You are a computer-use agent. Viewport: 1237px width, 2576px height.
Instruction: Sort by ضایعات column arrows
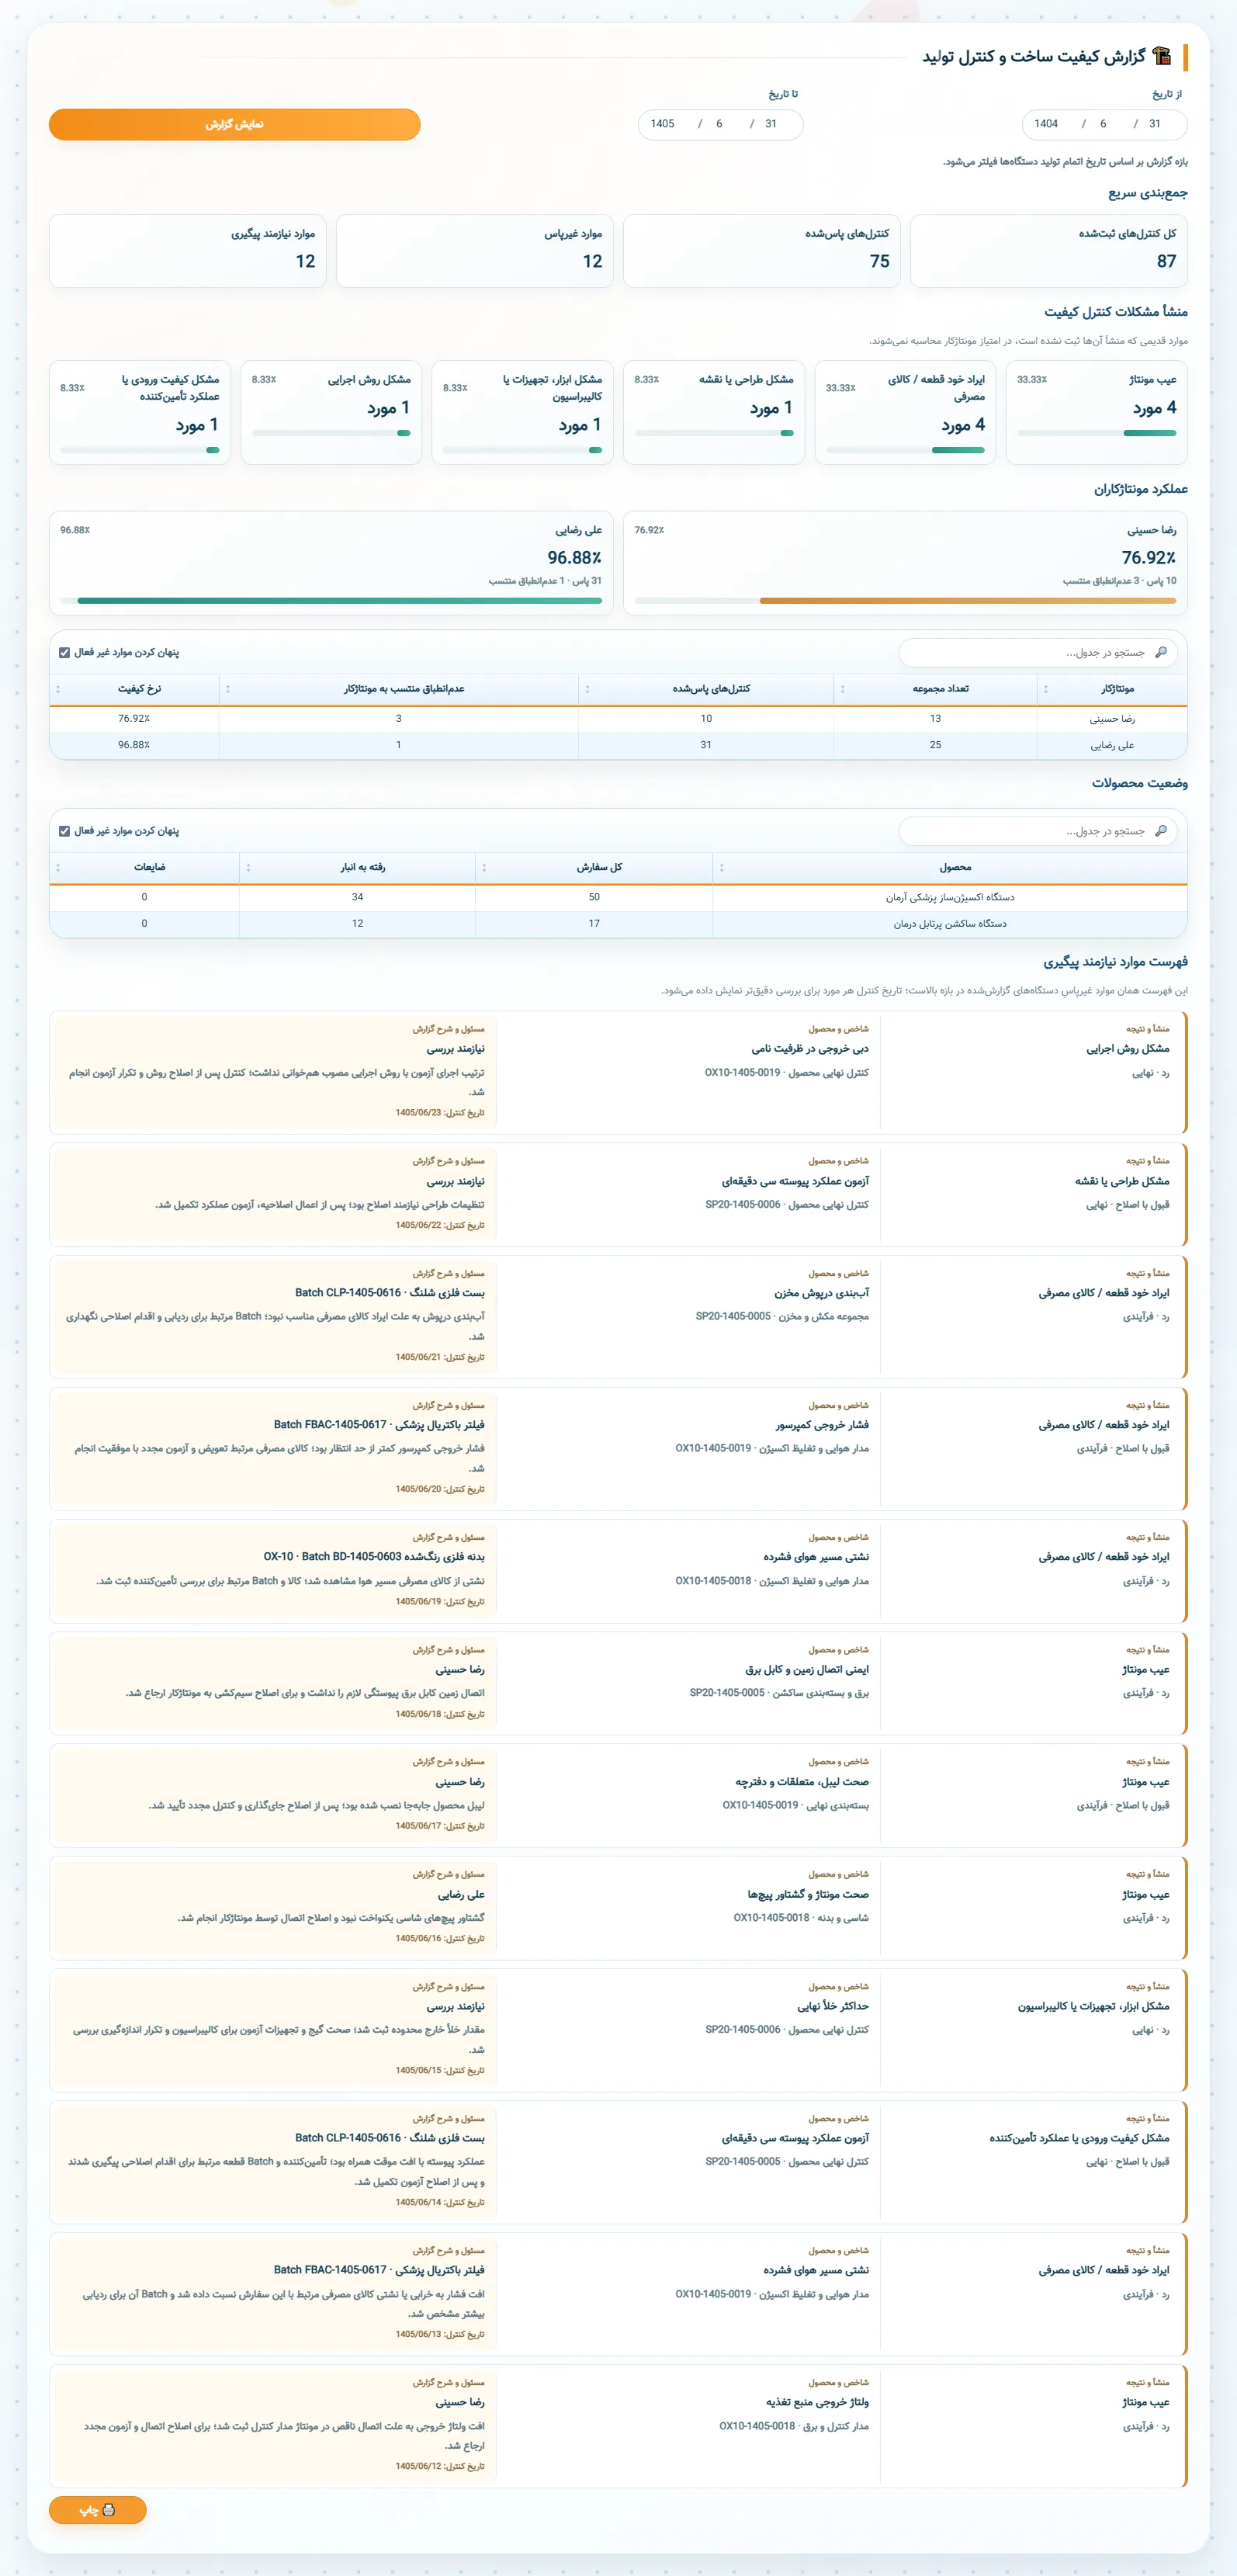pyautogui.click(x=58, y=868)
